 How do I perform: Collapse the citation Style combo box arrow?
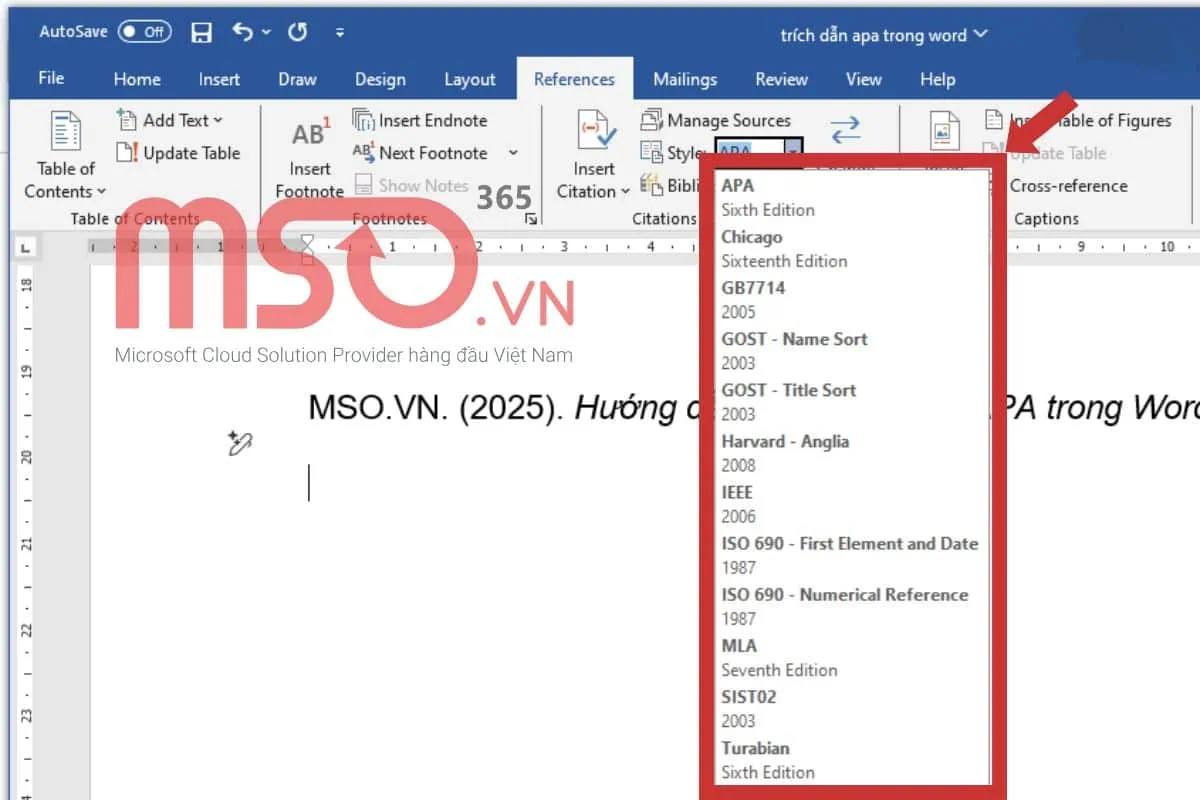point(792,151)
